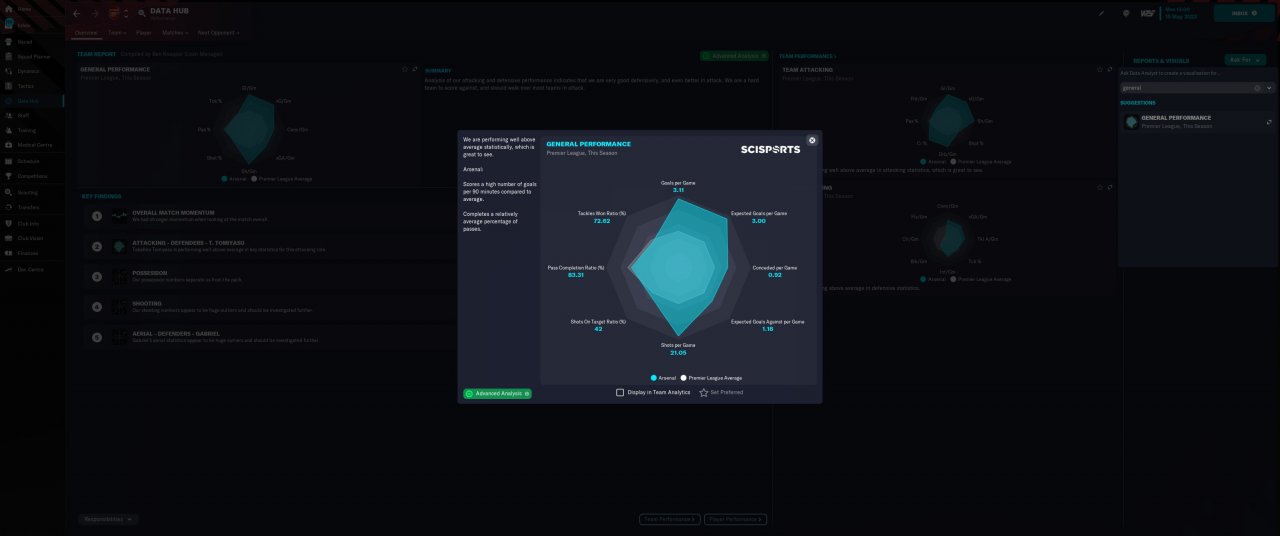Switch to the Player tab
Screen dimensions: 1280x536
[x=144, y=33]
